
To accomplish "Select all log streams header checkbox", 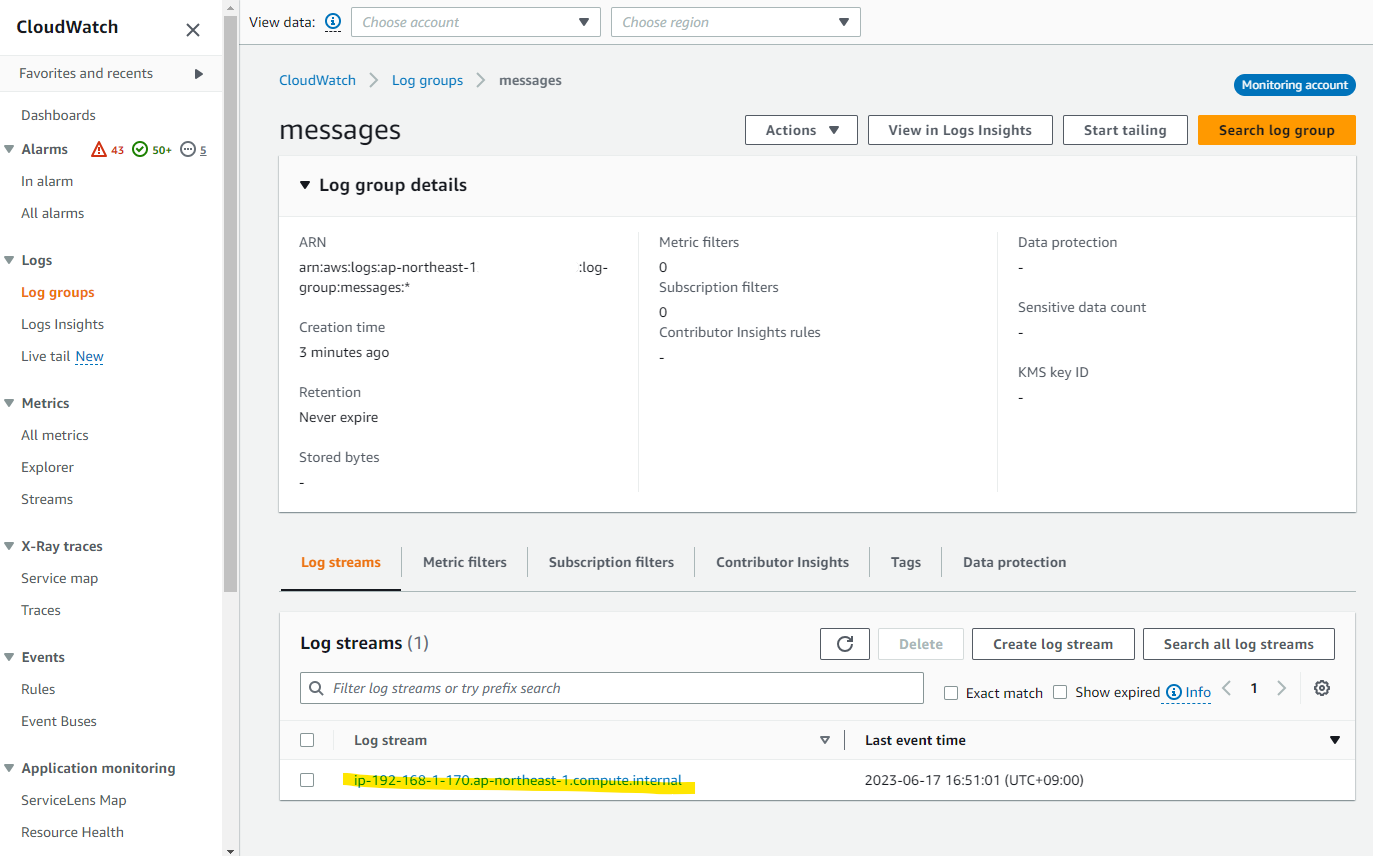I will click(307, 740).
